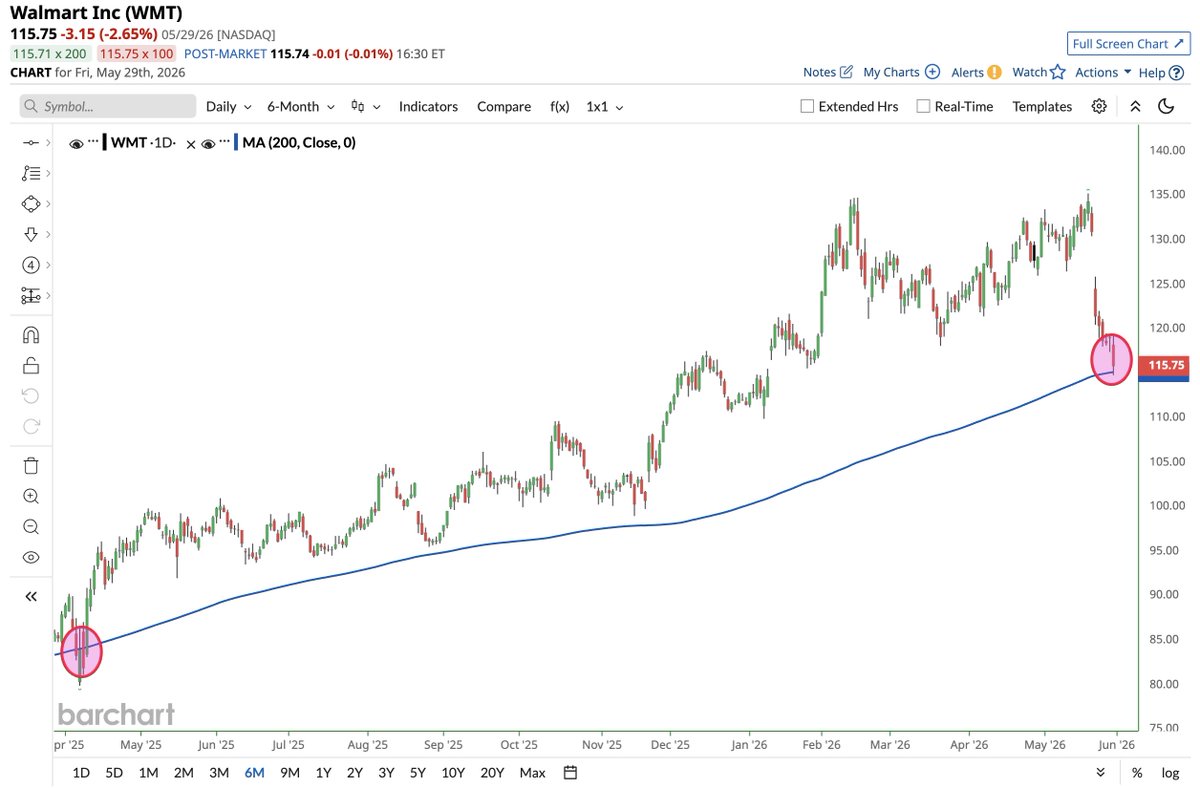Undo using the counterclockwise arrow icon
Viewport: 1200px width, 788px height.
coord(30,395)
